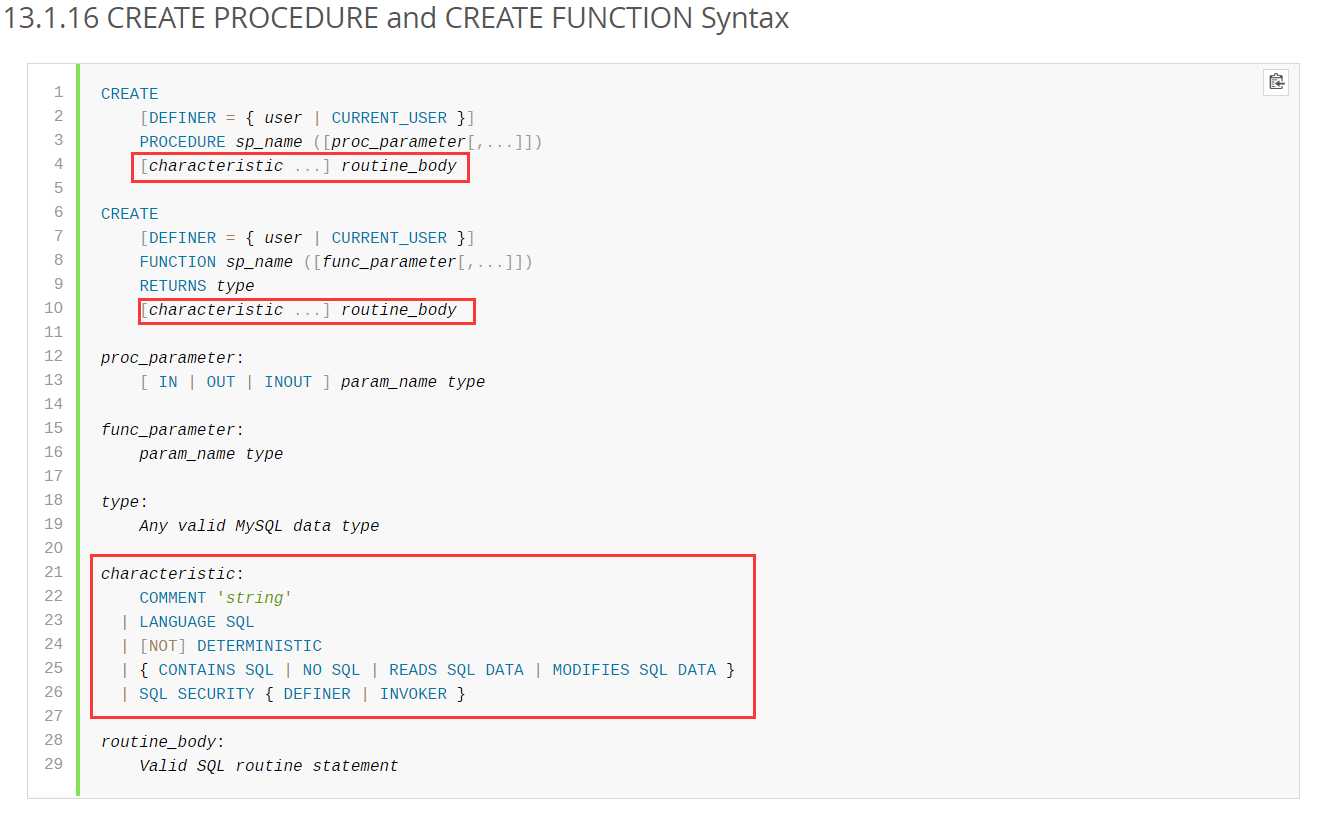Click "func_parameter:" label on line 15
This screenshot has width=1321, height=815.
pyautogui.click(x=173, y=430)
